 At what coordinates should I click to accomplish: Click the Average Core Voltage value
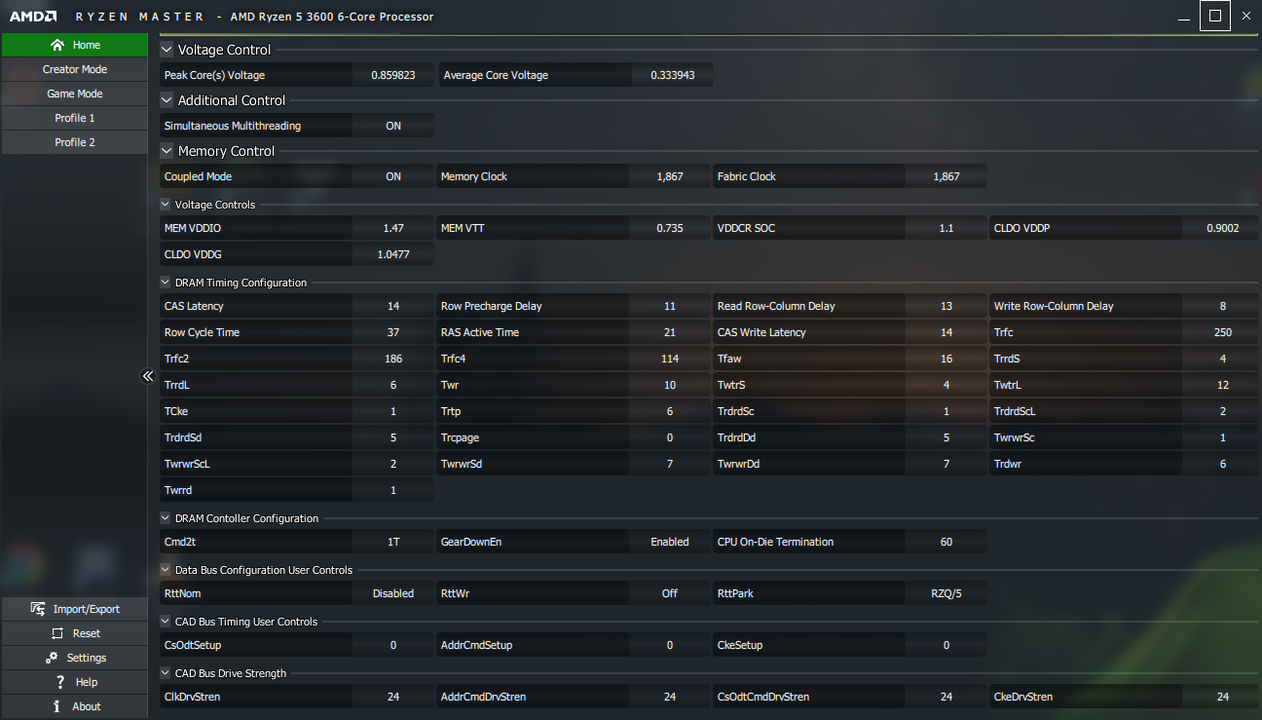[672, 75]
